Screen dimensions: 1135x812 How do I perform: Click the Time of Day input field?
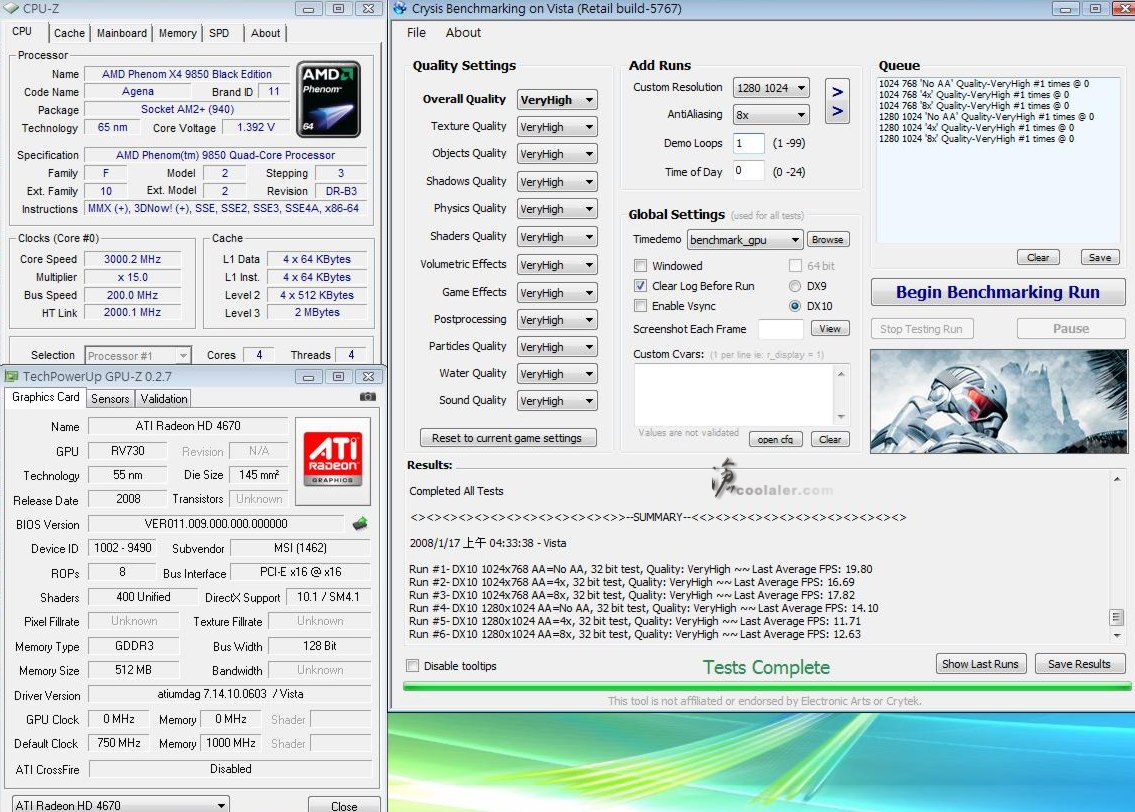point(748,172)
